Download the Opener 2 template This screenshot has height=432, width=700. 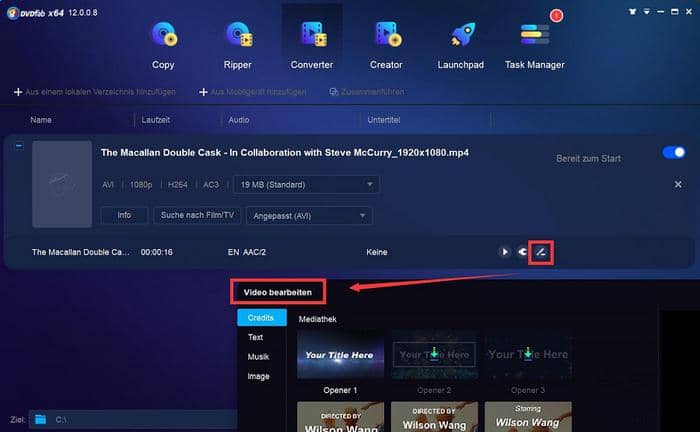434,353
